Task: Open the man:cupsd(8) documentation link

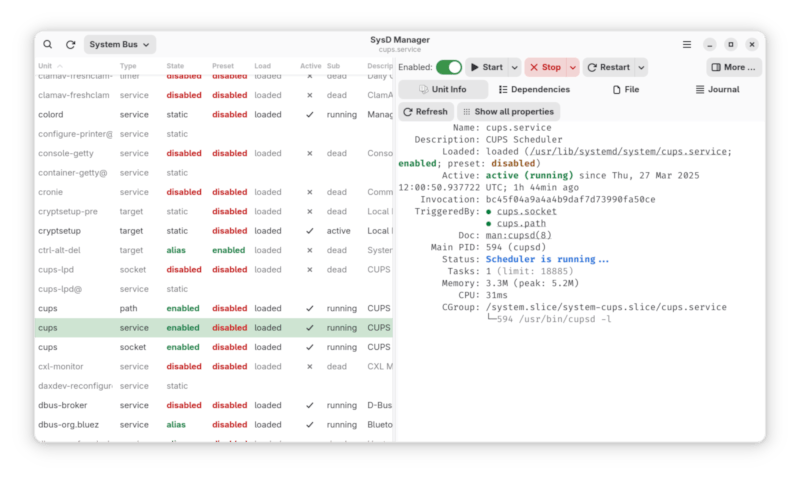Action: point(520,235)
